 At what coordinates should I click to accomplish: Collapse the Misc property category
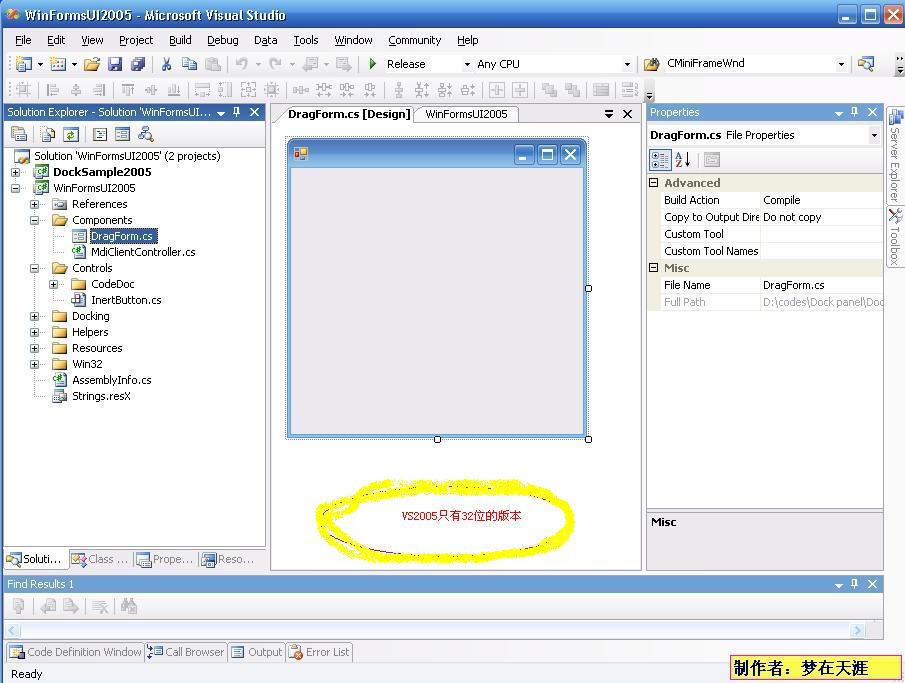(654, 268)
